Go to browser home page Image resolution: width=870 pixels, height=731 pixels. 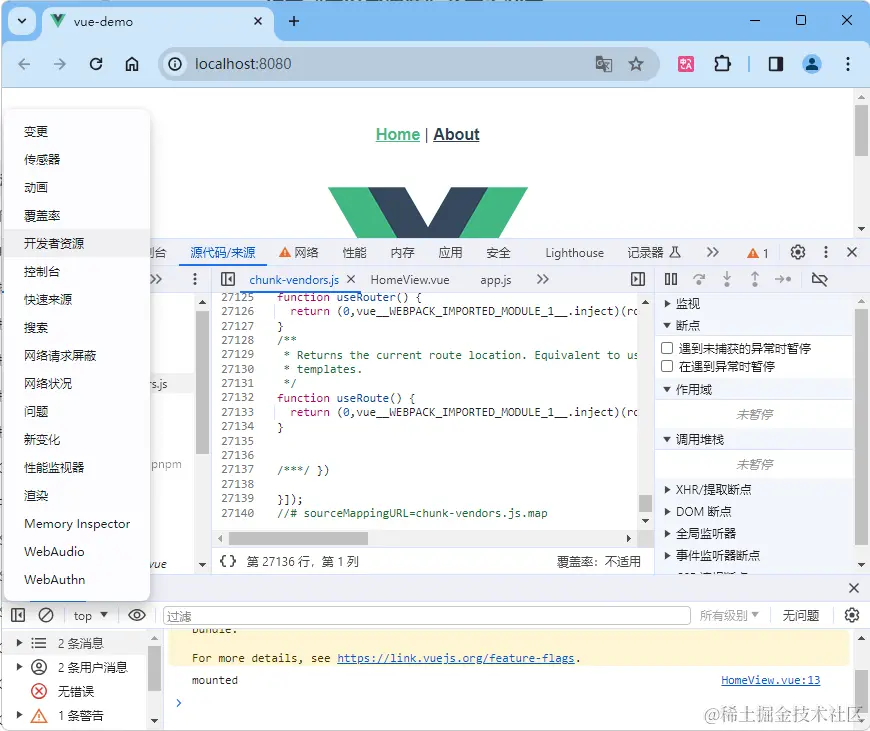pos(131,64)
